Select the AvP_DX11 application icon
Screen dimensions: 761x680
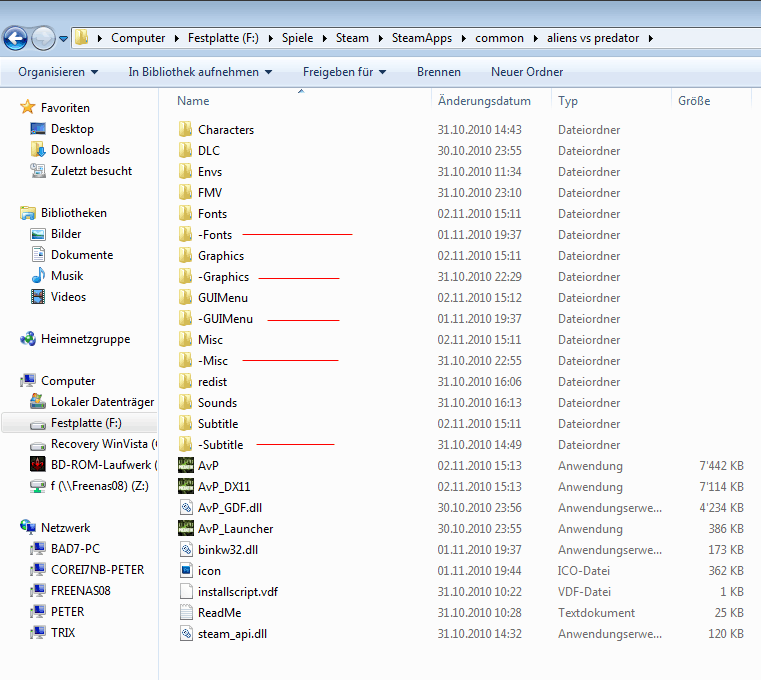(186, 486)
